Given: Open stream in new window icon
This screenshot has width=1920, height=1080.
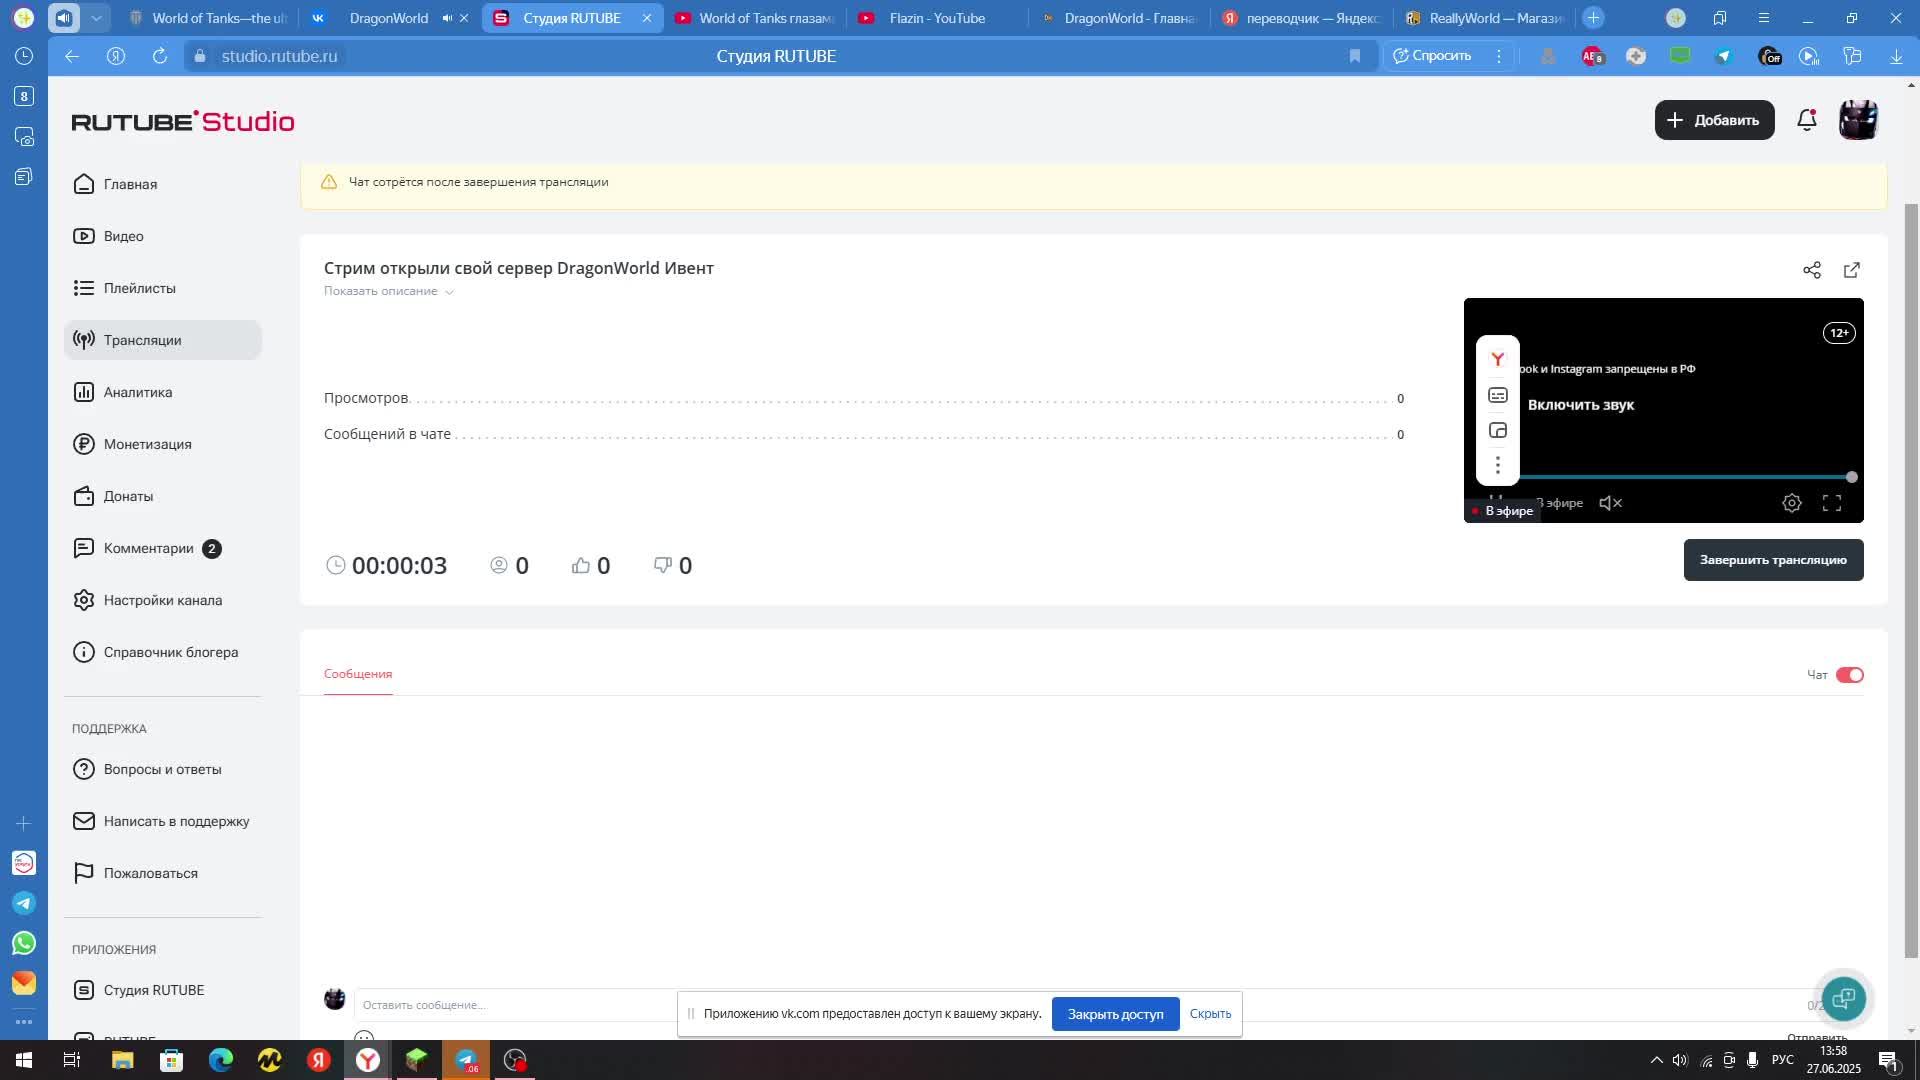Looking at the screenshot, I should click(x=1852, y=270).
